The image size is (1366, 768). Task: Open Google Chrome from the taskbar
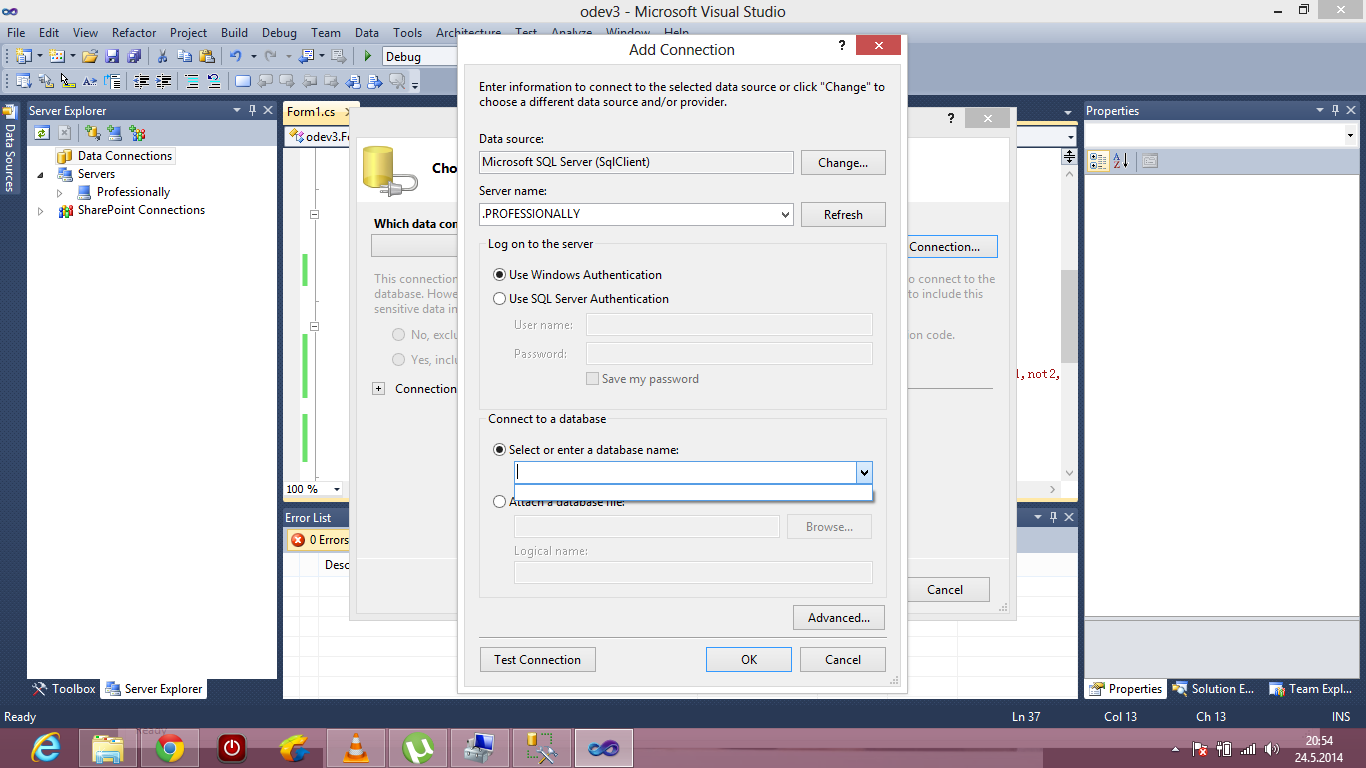coord(169,747)
